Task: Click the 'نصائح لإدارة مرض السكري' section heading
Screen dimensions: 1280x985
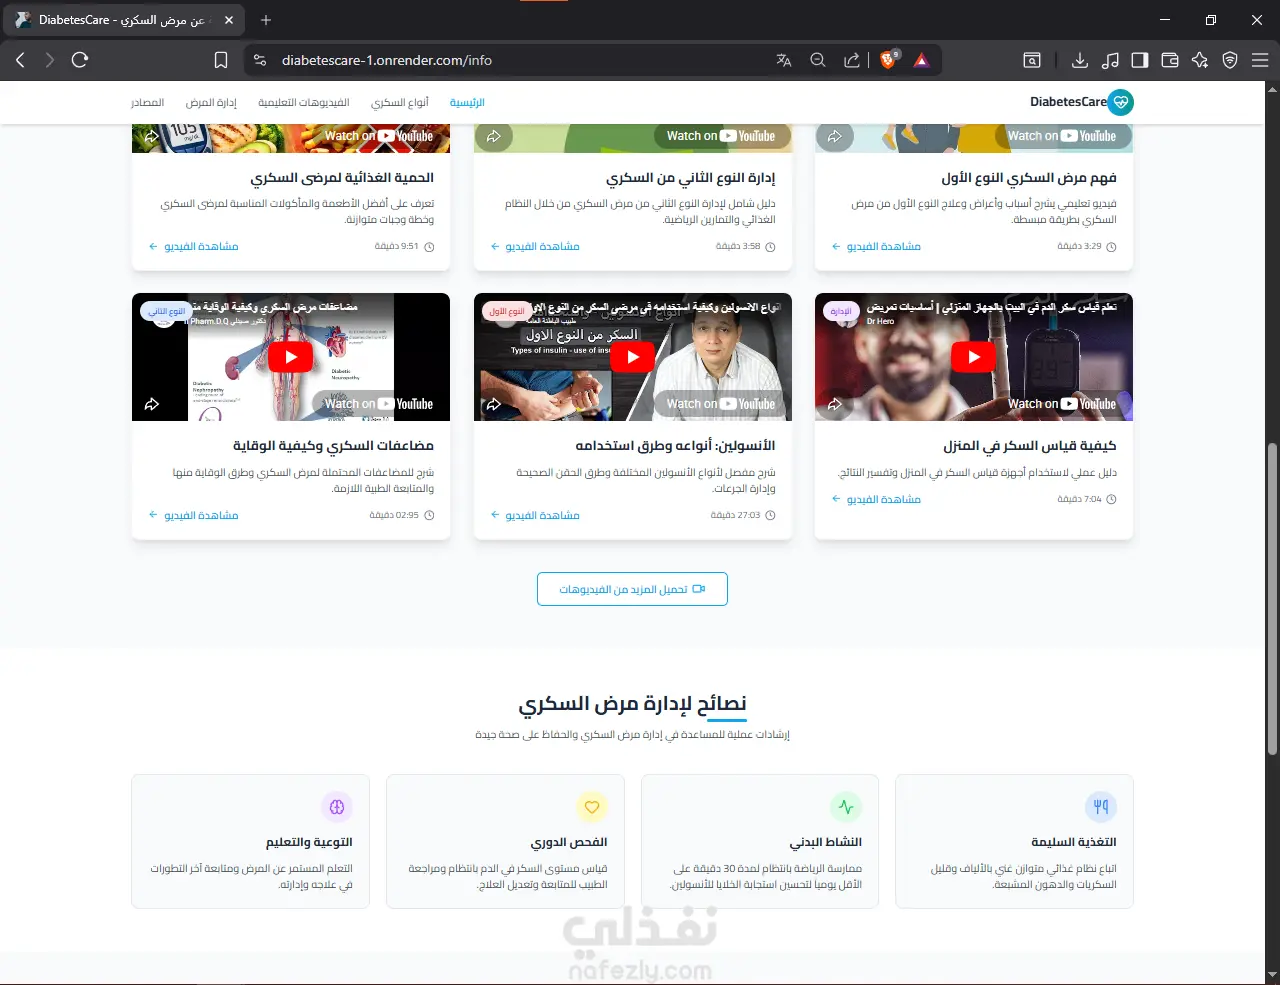Action: point(632,704)
